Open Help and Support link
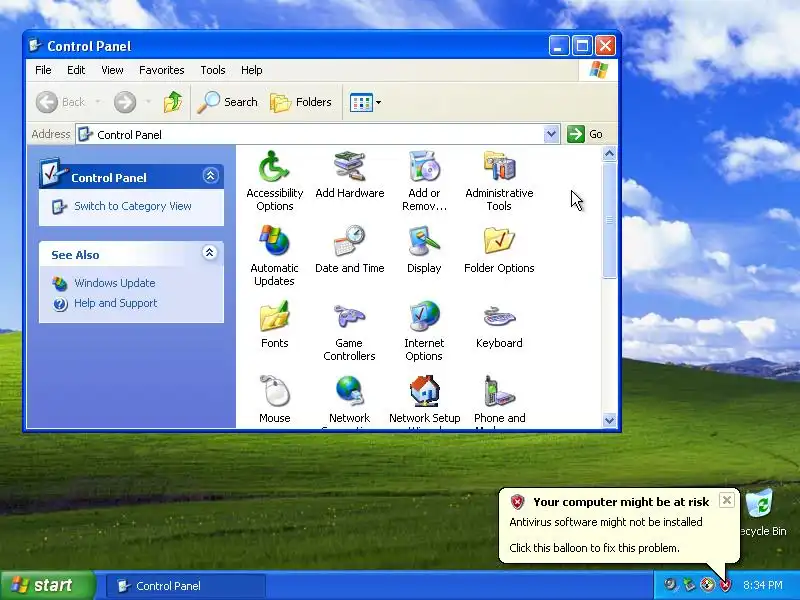The width and height of the screenshot is (800, 600). pyautogui.click(x=116, y=303)
